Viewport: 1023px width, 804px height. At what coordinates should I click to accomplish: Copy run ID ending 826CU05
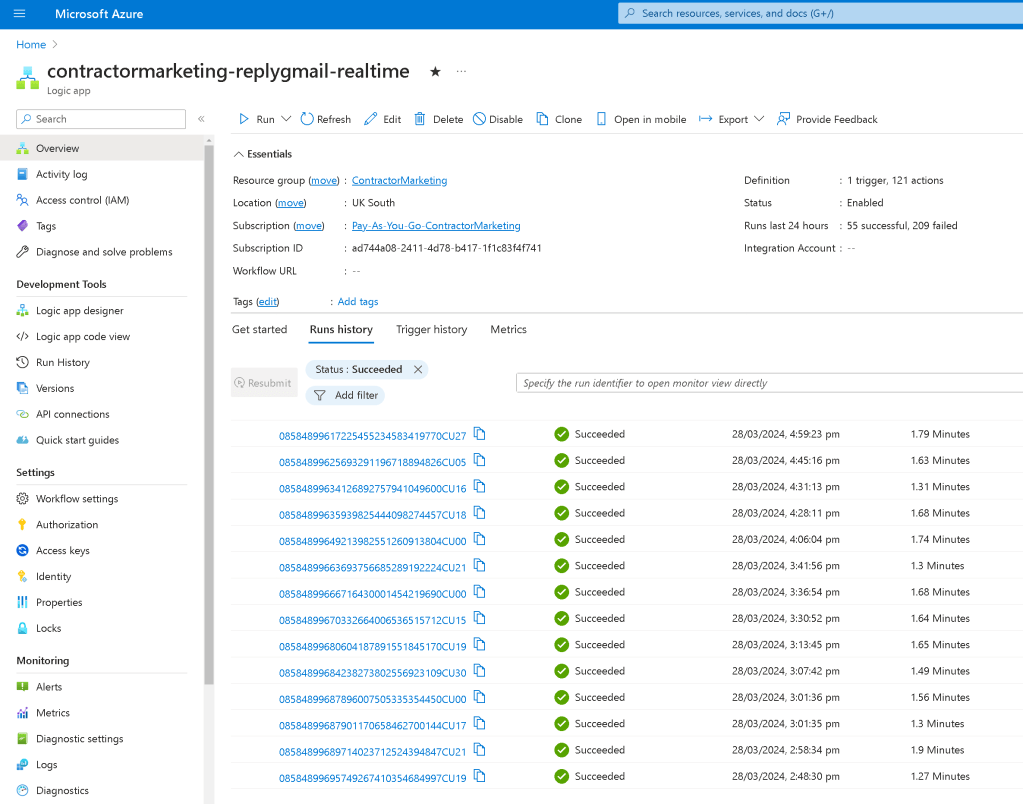480,460
